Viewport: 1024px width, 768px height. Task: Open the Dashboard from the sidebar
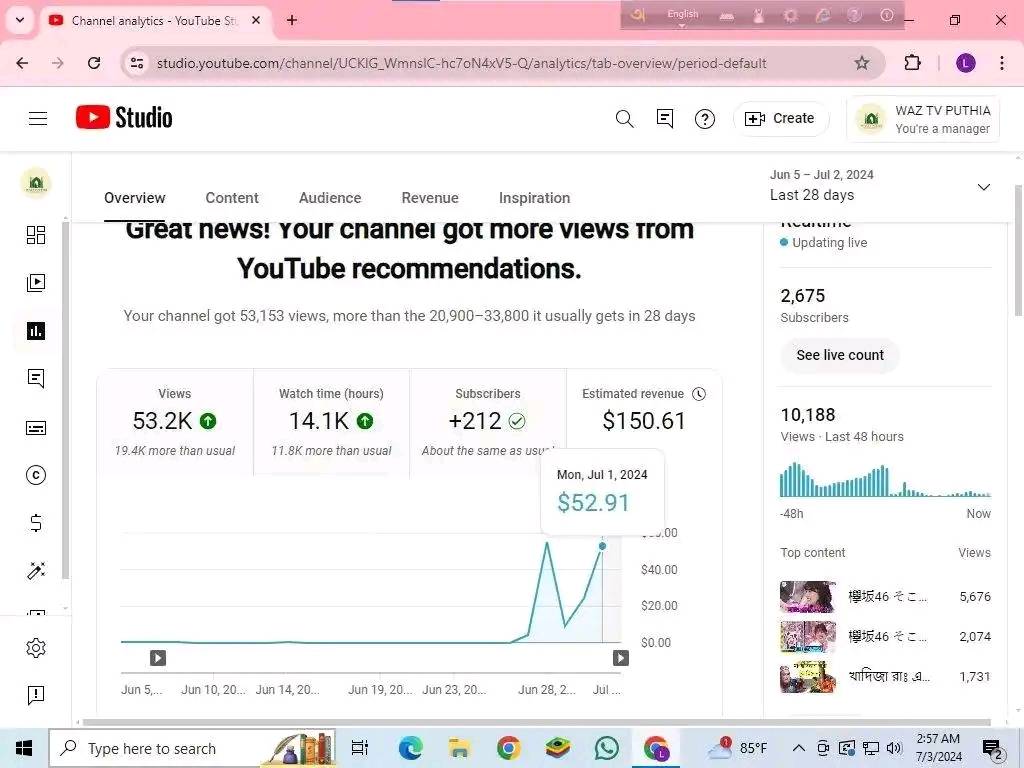click(36, 234)
